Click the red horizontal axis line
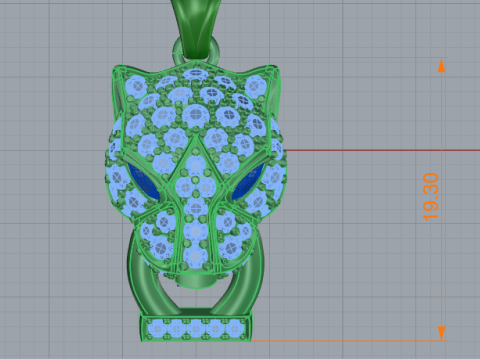This screenshot has width=480, height=360. click(x=382, y=150)
